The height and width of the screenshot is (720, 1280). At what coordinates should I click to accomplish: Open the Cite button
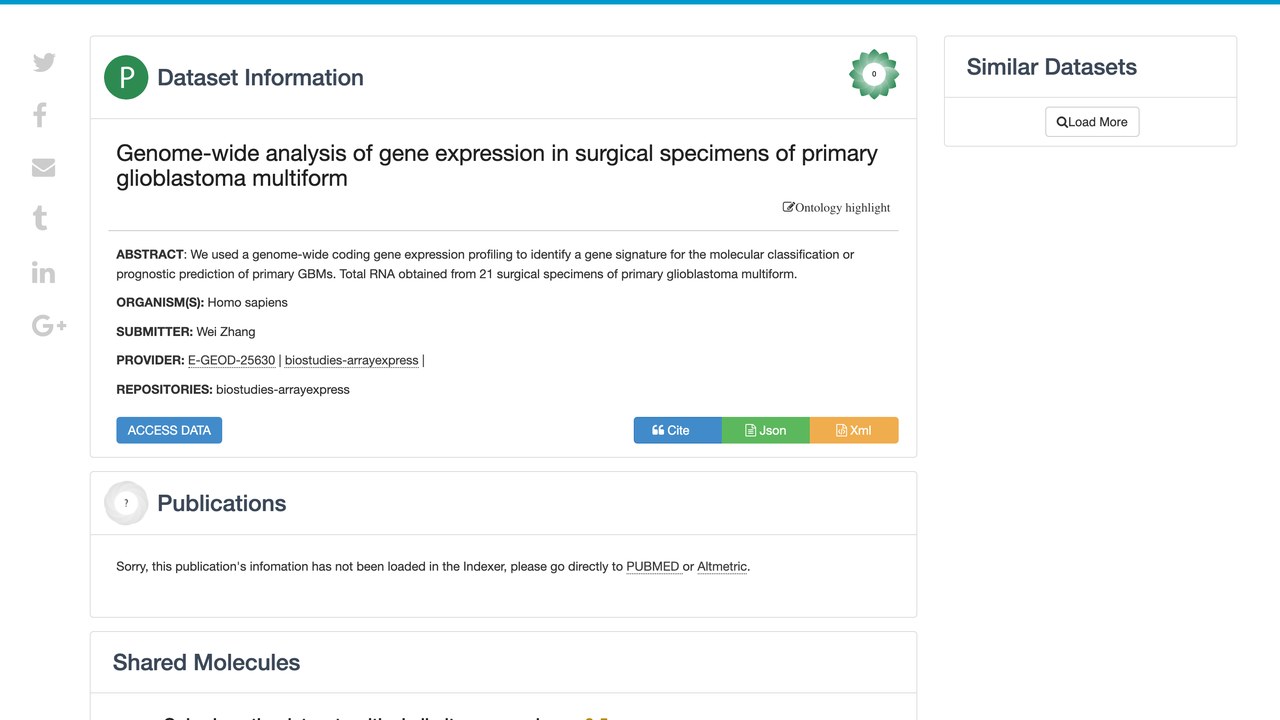pyautogui.click(x=677, y=430)
